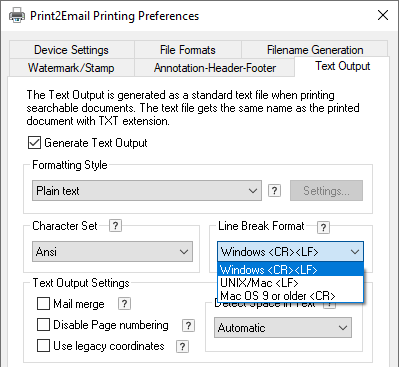The width and height of the screenshot is (399, 367).
Task: Tick Disable Page numbering checkbox
Action: pos(43,325)
